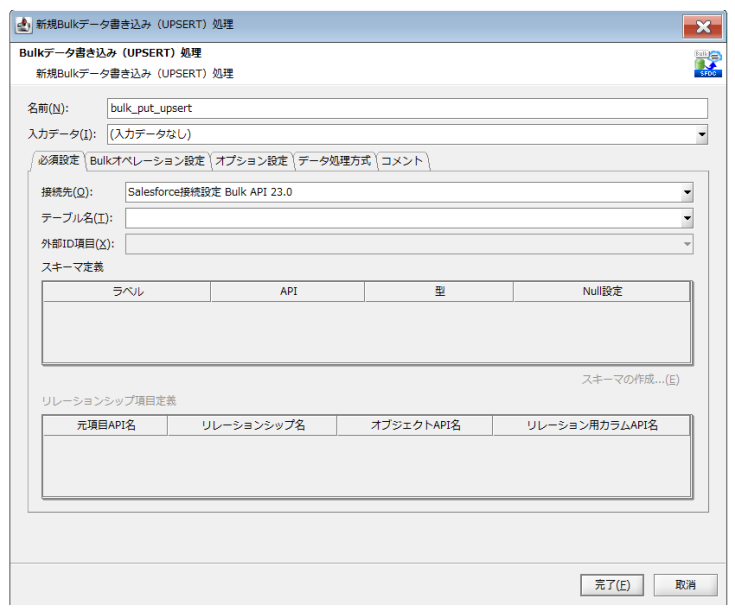The image size is (735, 613).
Task: Close the UPSERT dialog window
Action: tap(703, 27)
